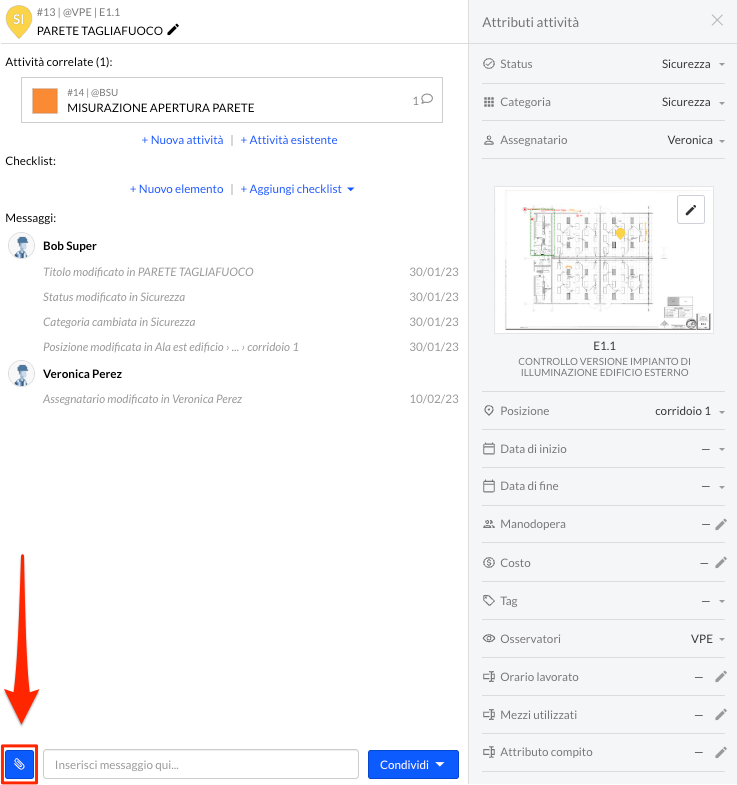737x785 pixels.
Task: Edit the Manodopera value pencil icon
Action: (x=720, y=524)
